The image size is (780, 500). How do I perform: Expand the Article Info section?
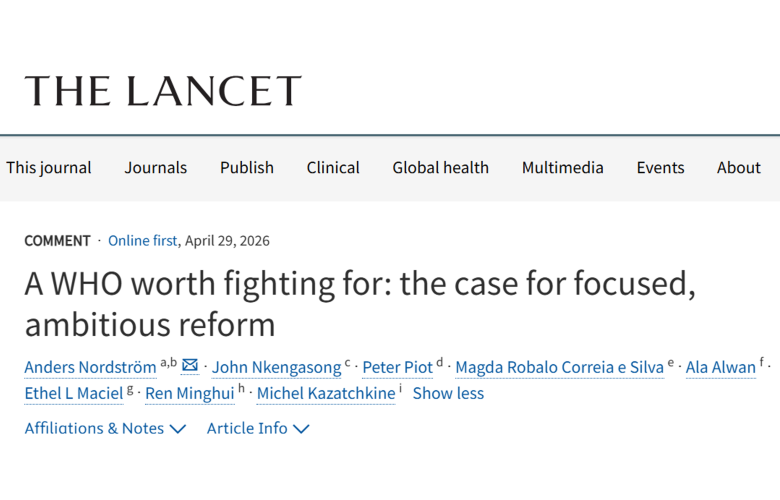pos(258,428)
